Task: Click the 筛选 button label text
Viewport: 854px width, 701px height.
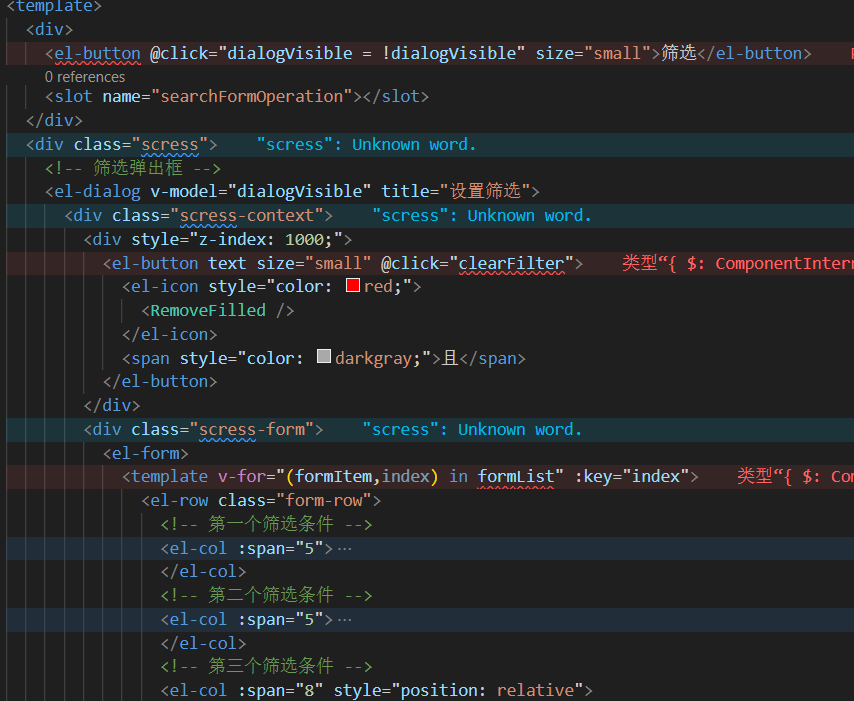Action: [x=679, y=52]
